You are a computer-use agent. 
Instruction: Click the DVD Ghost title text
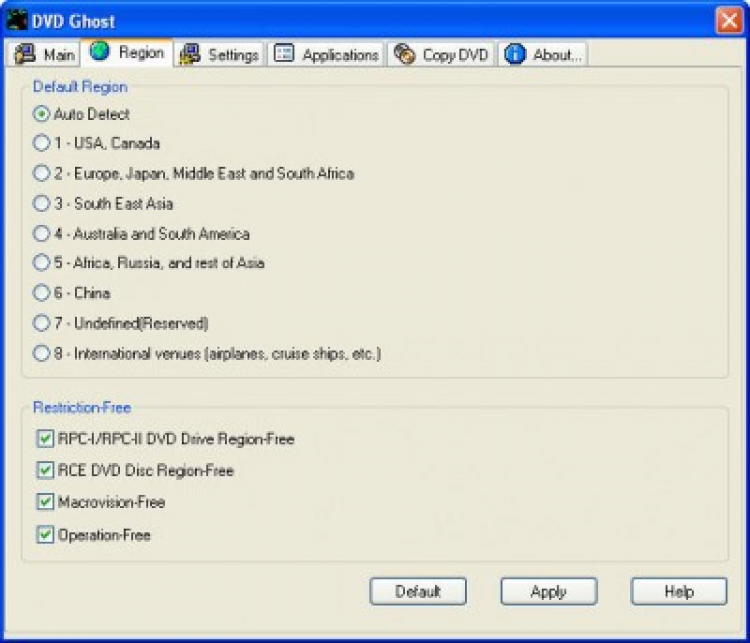tap(73, 22)
